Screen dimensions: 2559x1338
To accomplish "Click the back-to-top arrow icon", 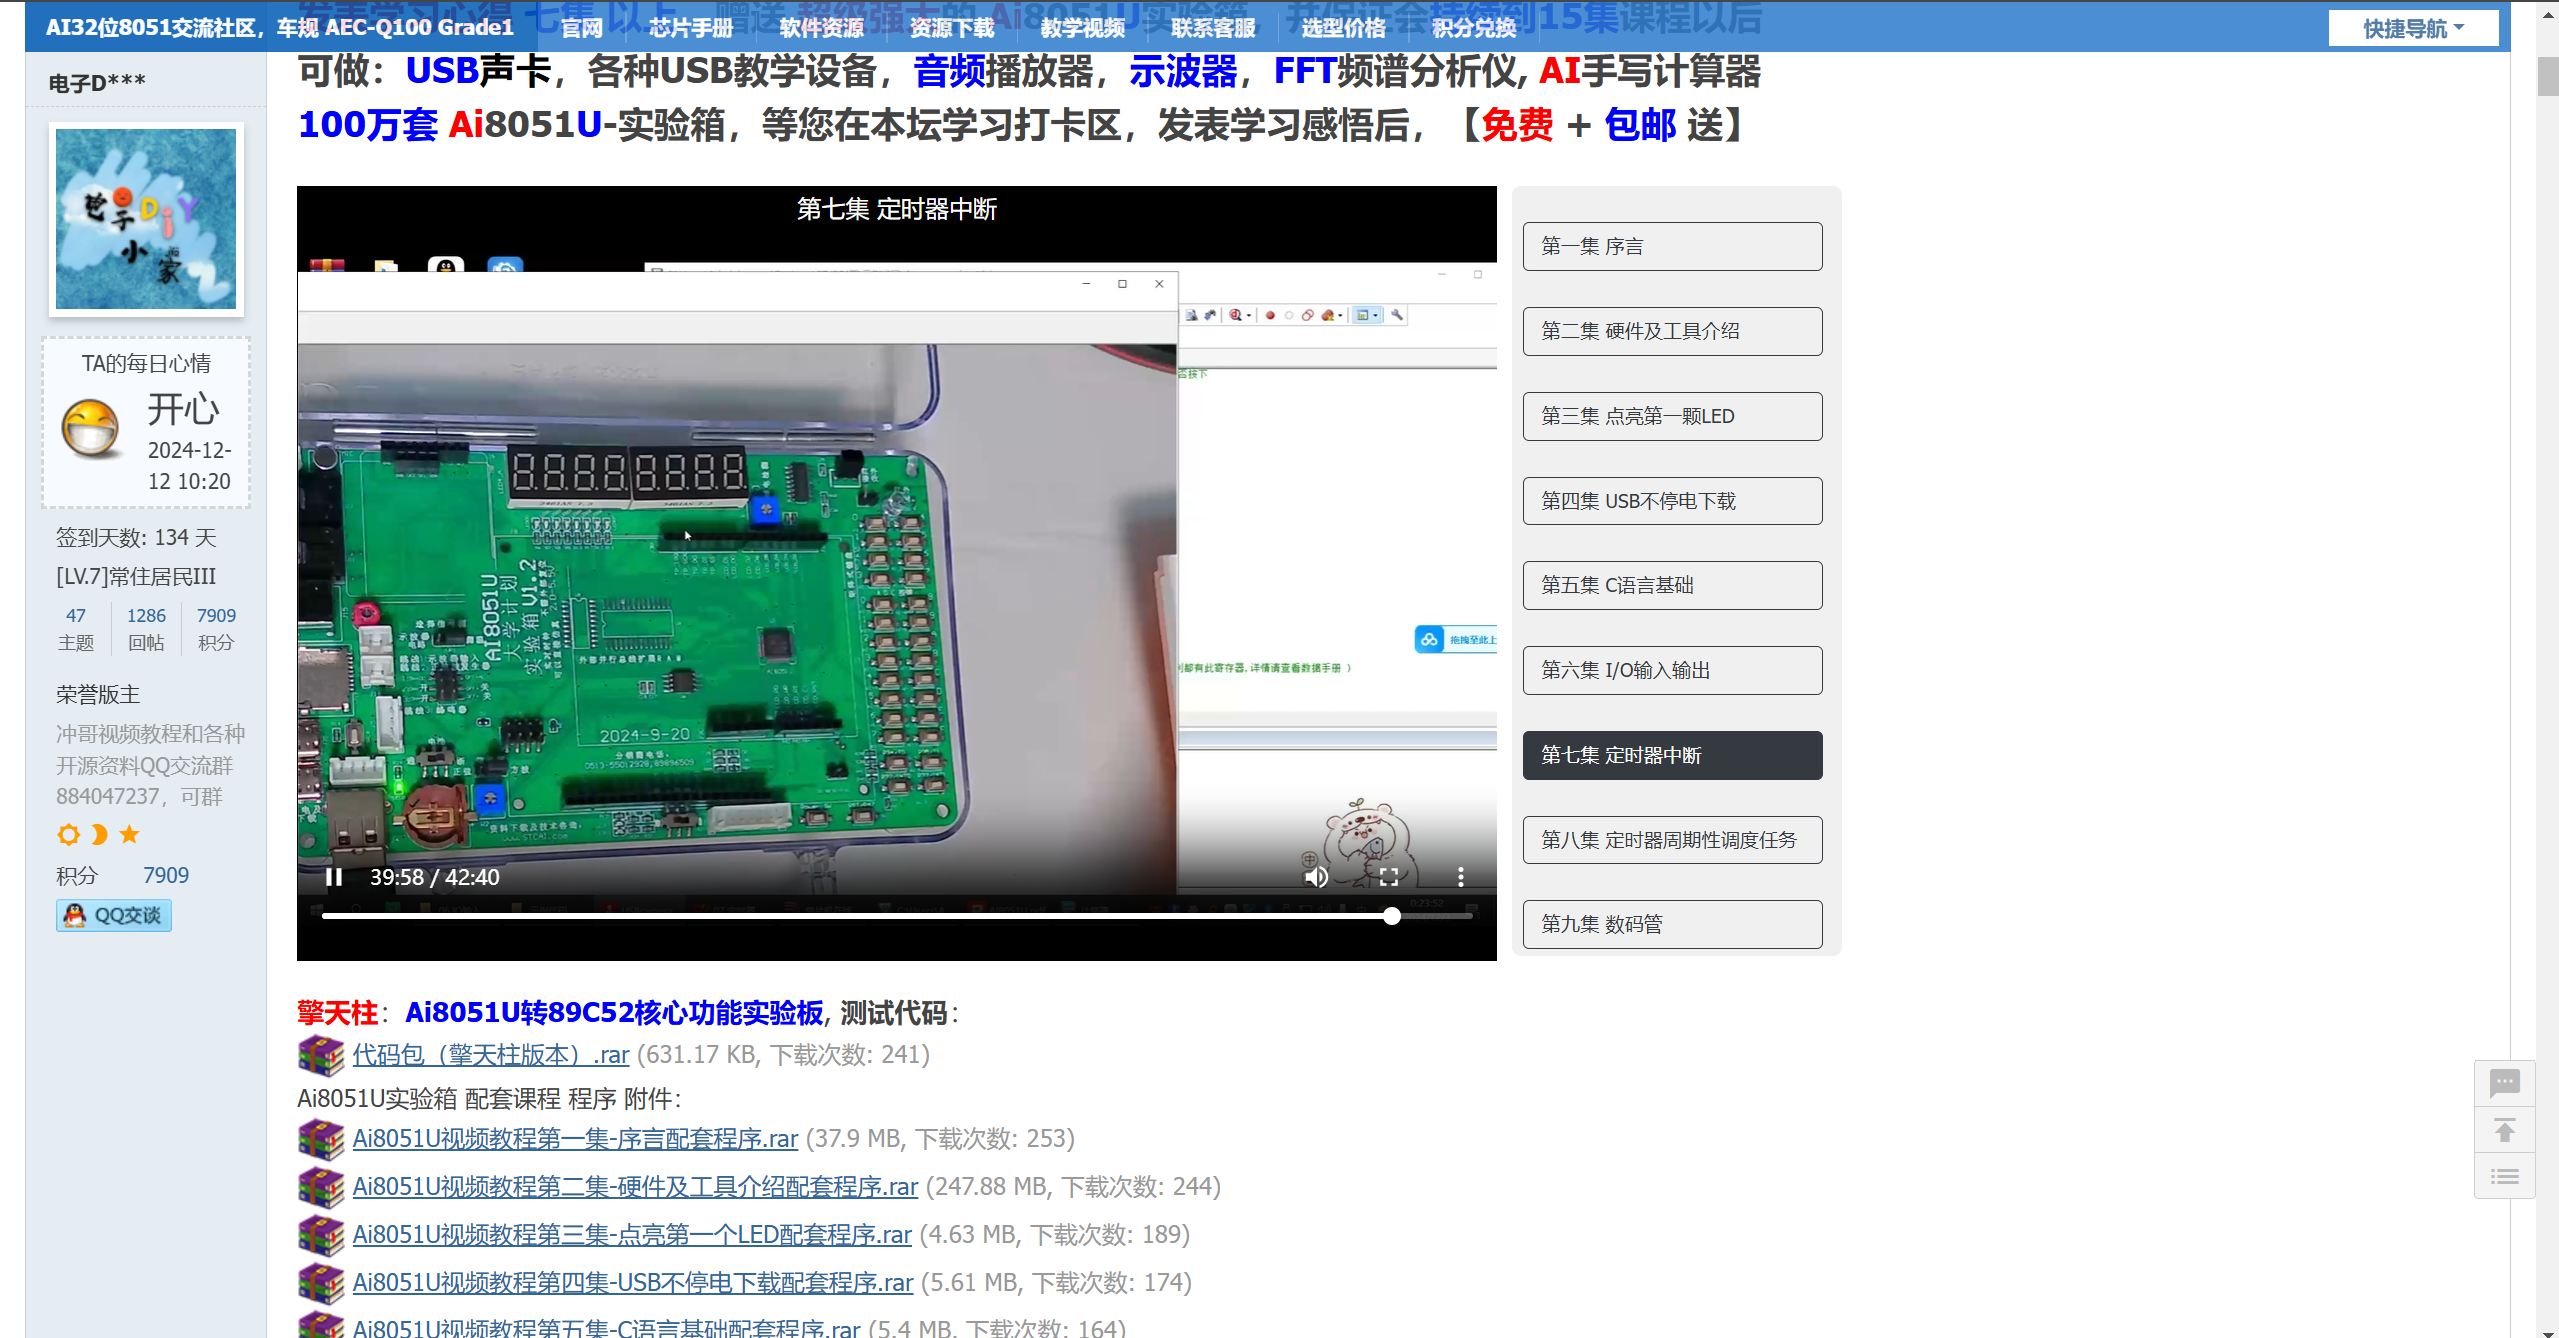I will (x=2505, y=1131).
